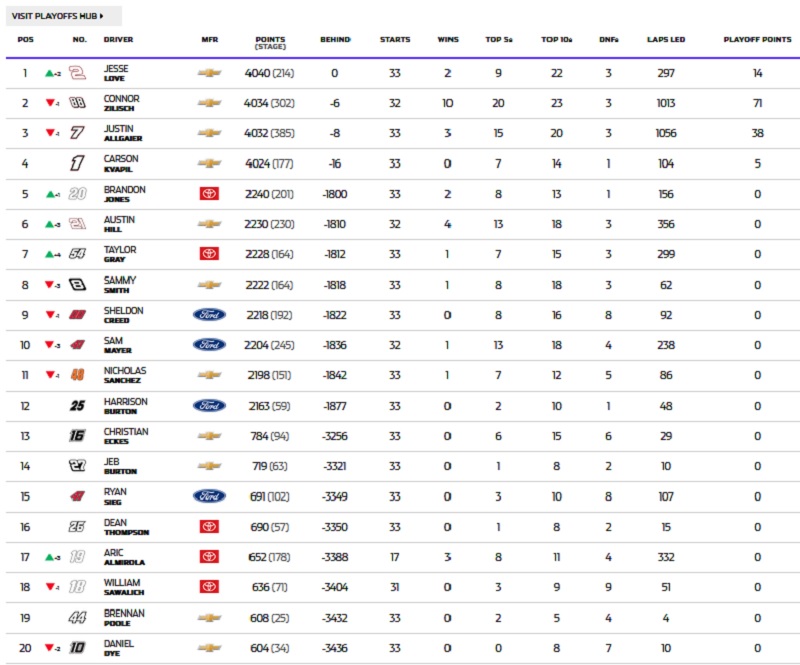Screen dimensions: 800x665
Task: Click Sam Mayer's car number icon
Action: [78, 345]
